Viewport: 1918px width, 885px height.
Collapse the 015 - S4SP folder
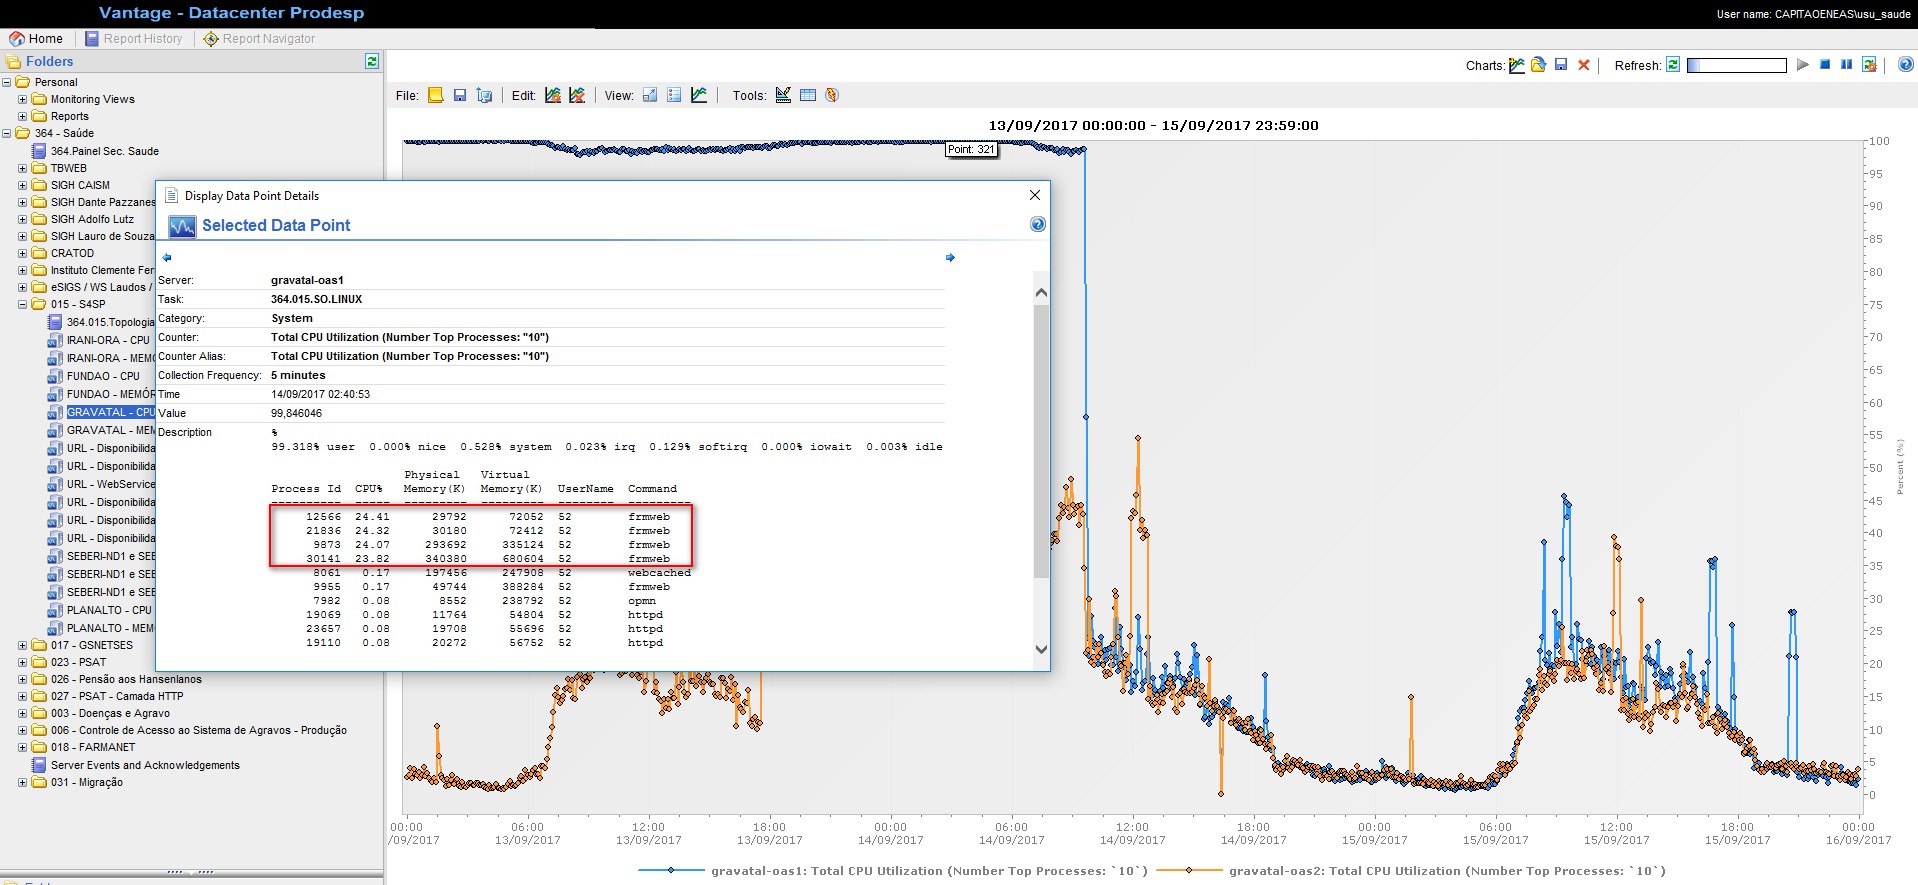click(x=23, y=304)
